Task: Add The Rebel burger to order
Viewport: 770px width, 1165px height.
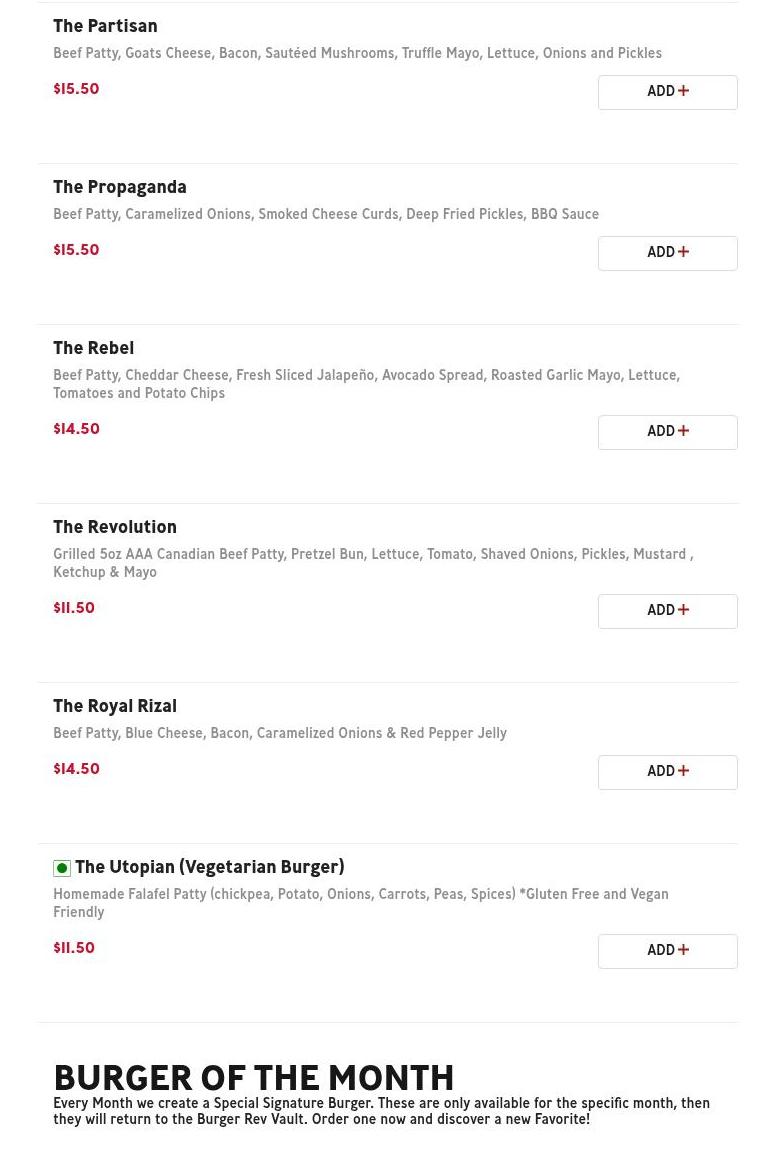Action: coord(667,432)
